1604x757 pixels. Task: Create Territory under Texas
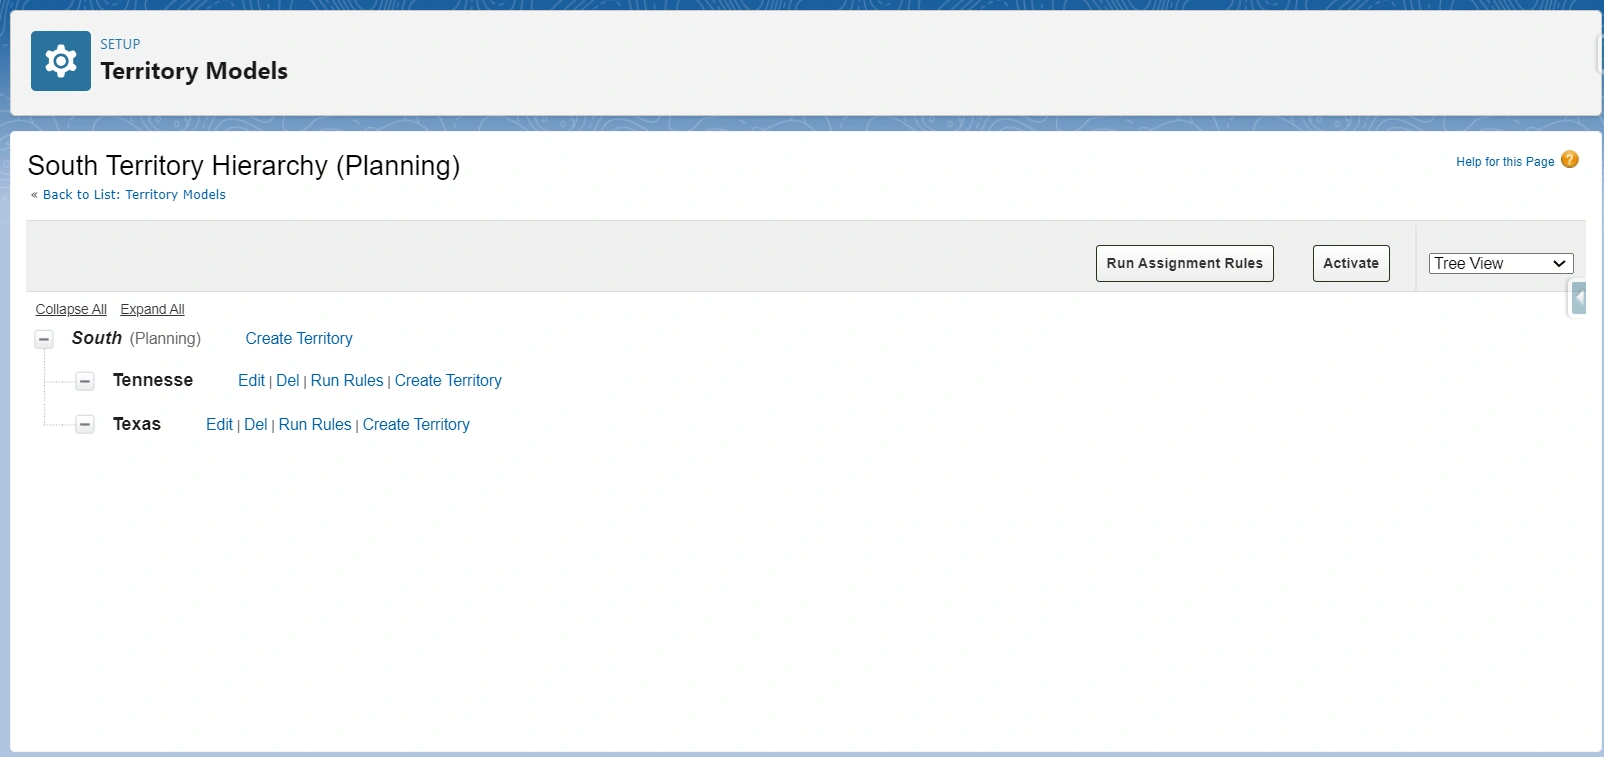click(416, 425)
